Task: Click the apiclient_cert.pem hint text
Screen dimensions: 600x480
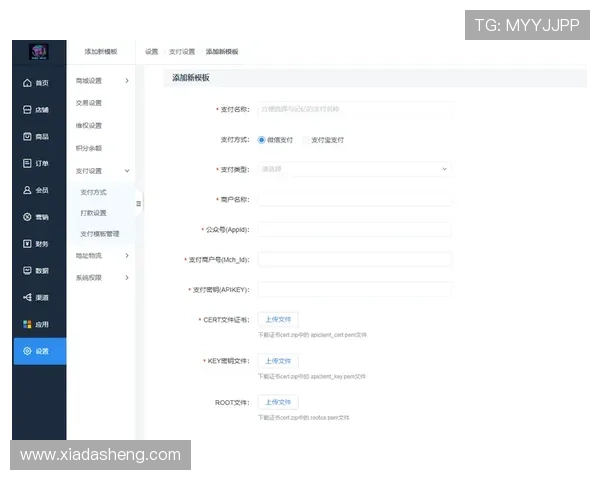Action: point(312,335)
